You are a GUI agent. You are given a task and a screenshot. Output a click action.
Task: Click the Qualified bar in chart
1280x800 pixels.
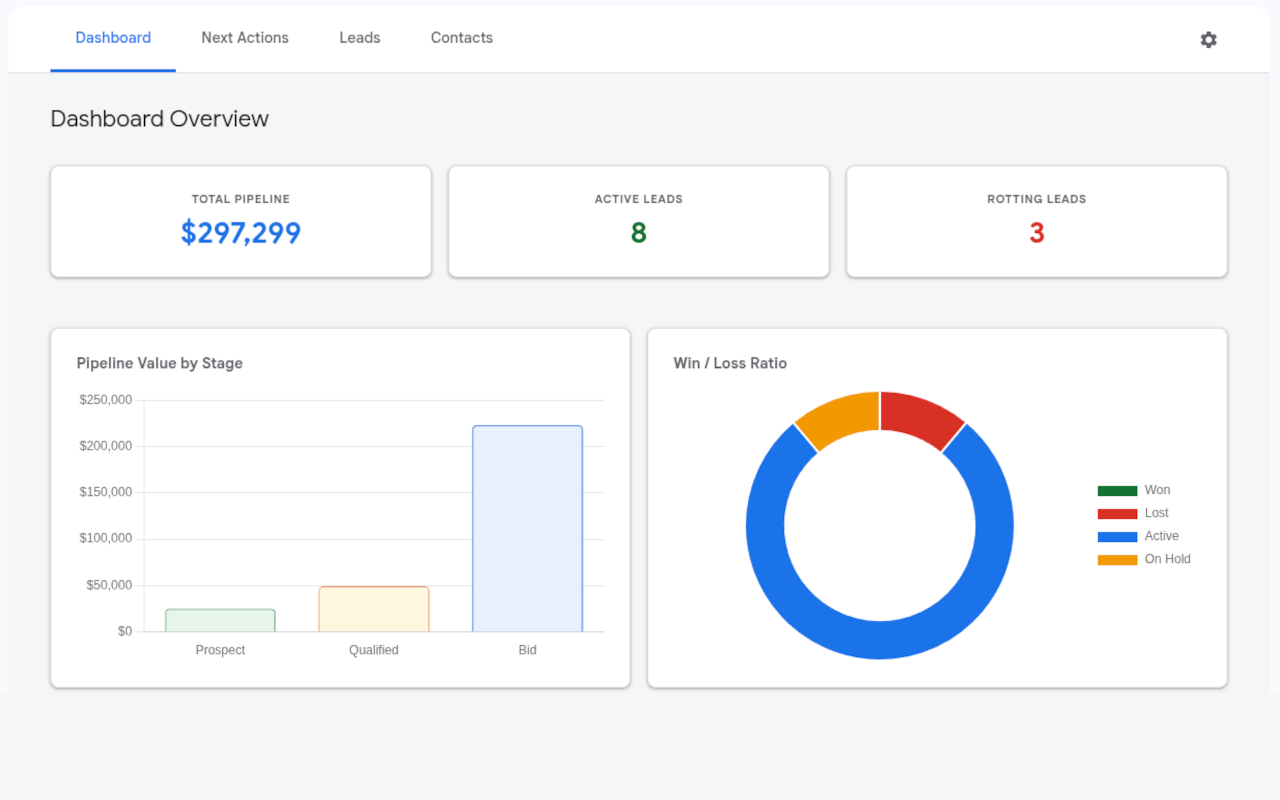374,609
